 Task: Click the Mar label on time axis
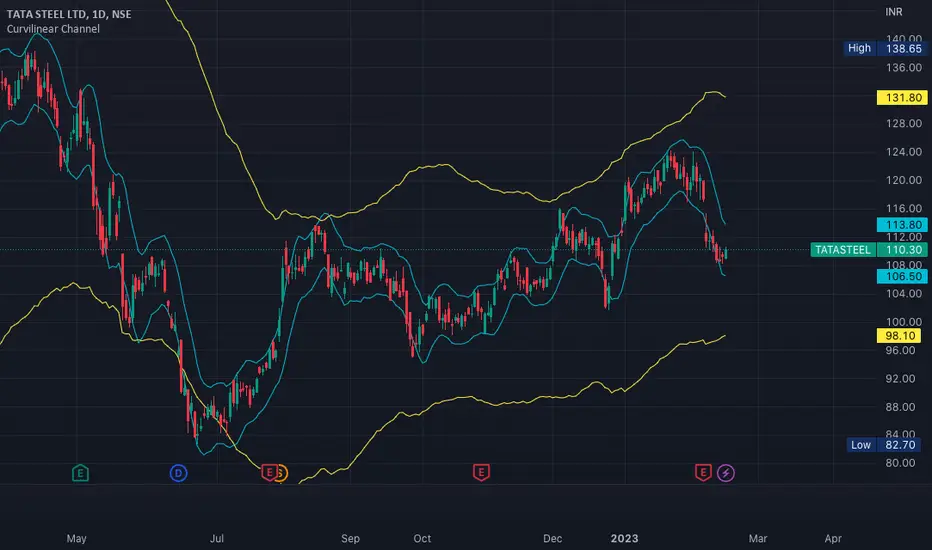tap(758, 539)
